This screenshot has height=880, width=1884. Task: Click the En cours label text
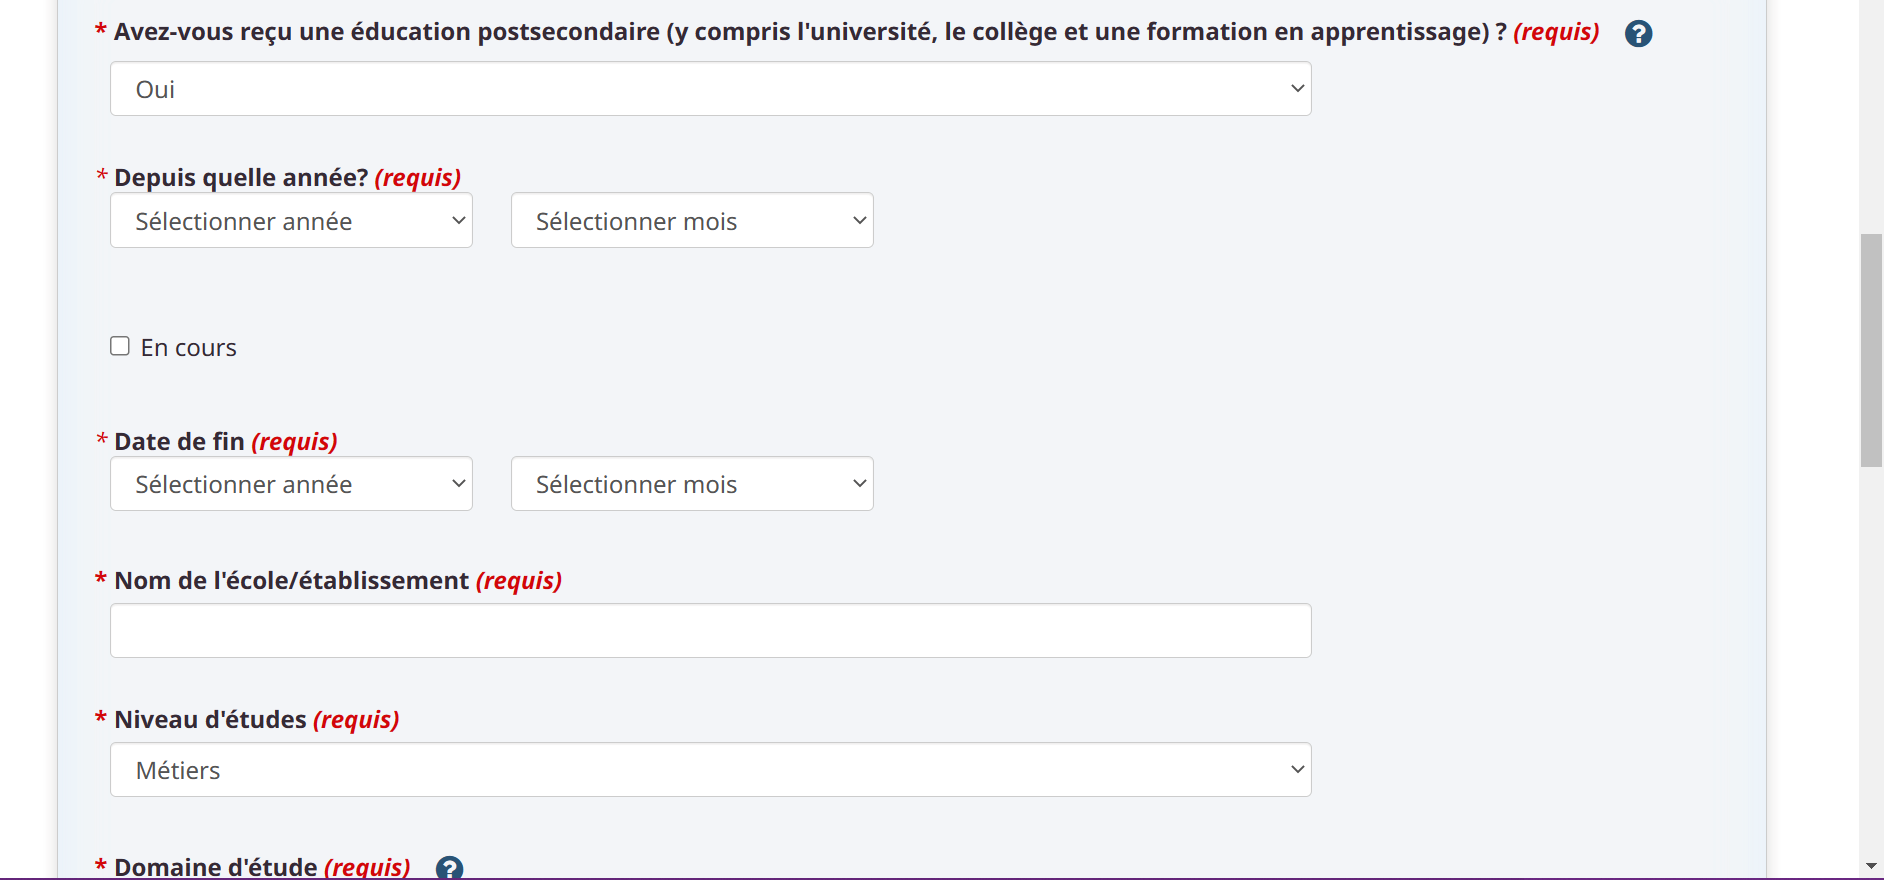[x=189, y=348]
